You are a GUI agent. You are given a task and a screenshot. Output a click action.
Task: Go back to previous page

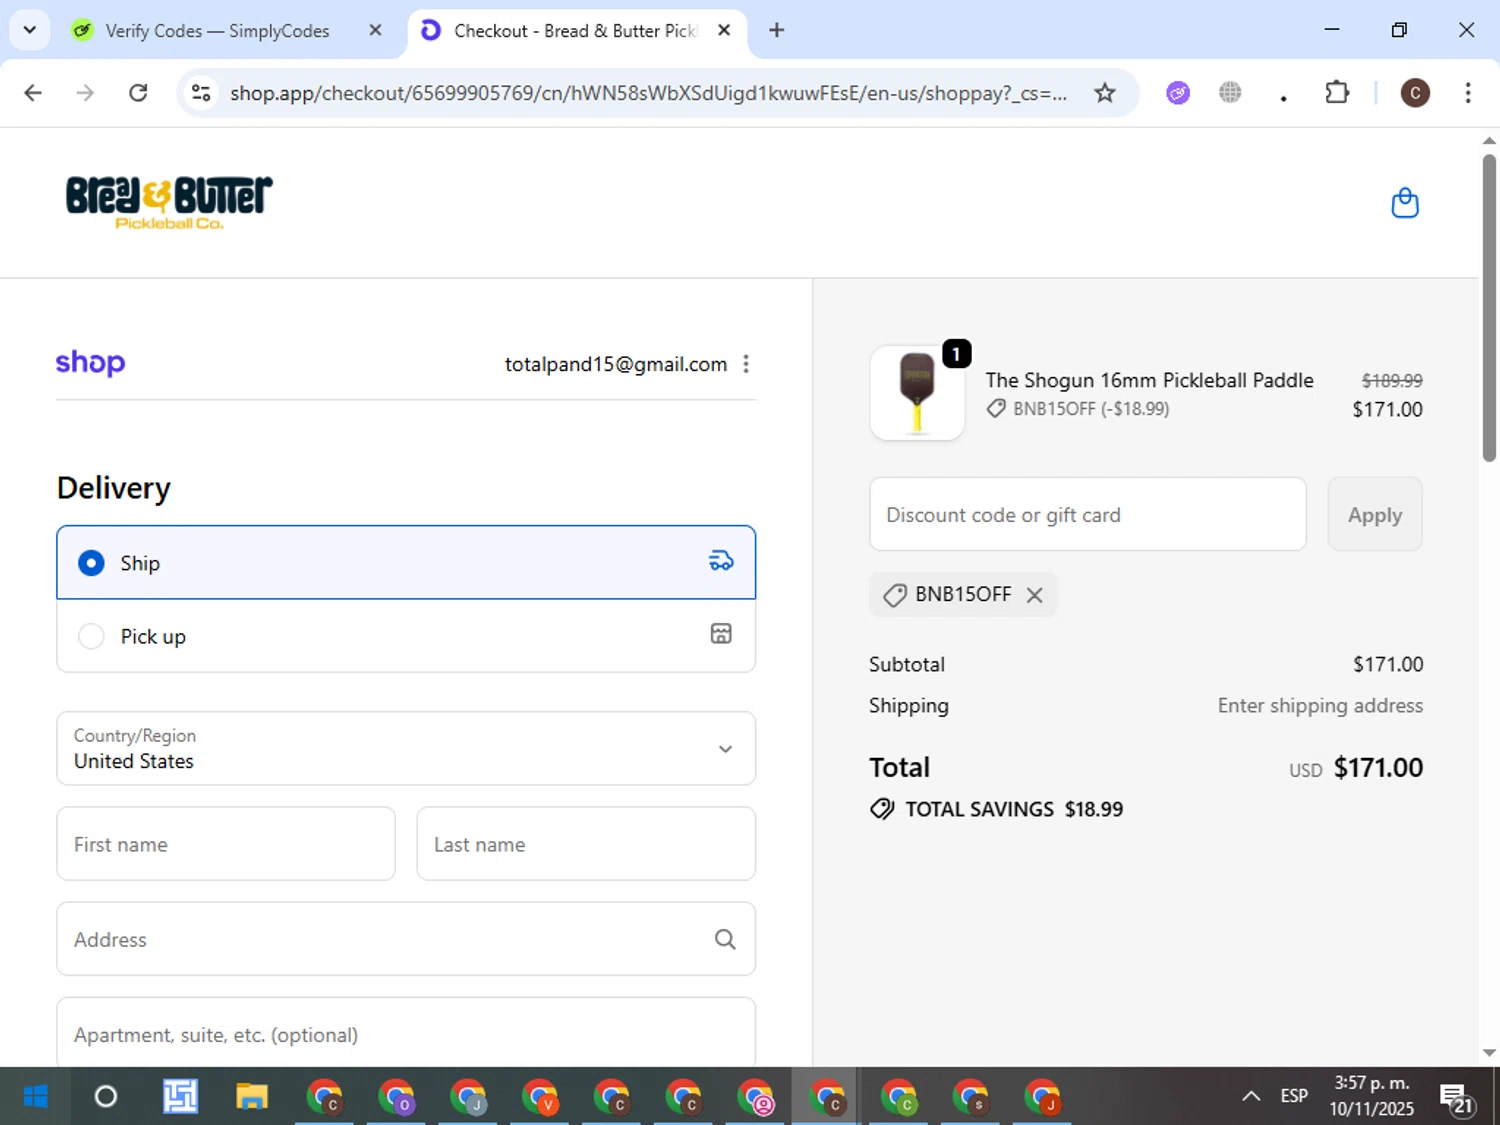pyautogui.click(x=33, y=93)
